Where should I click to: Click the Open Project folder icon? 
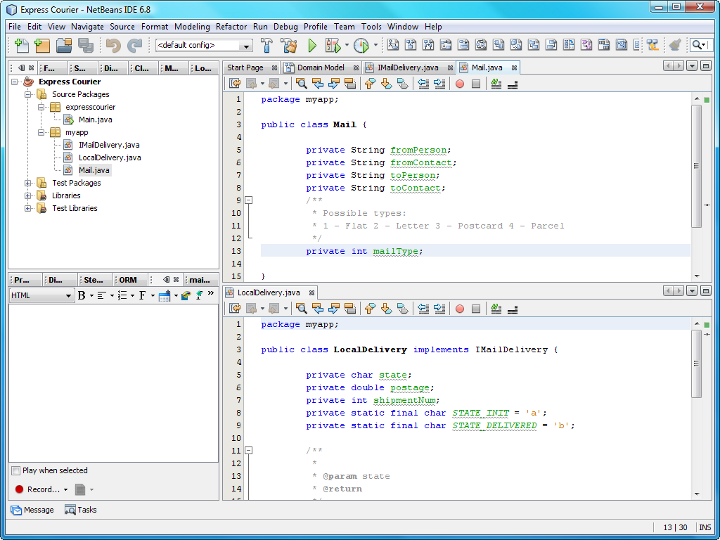tap(64, 45)
